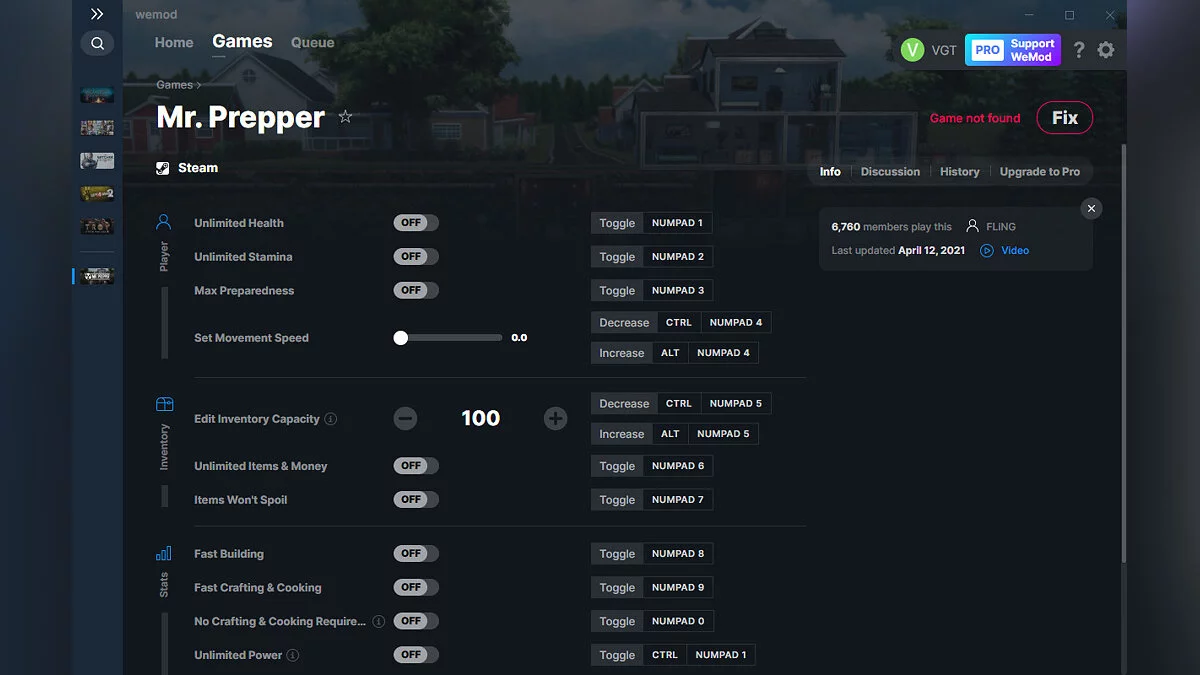Switch to the Queue tab
Viewport: 1200px width, 675px height.
(312, 43)
